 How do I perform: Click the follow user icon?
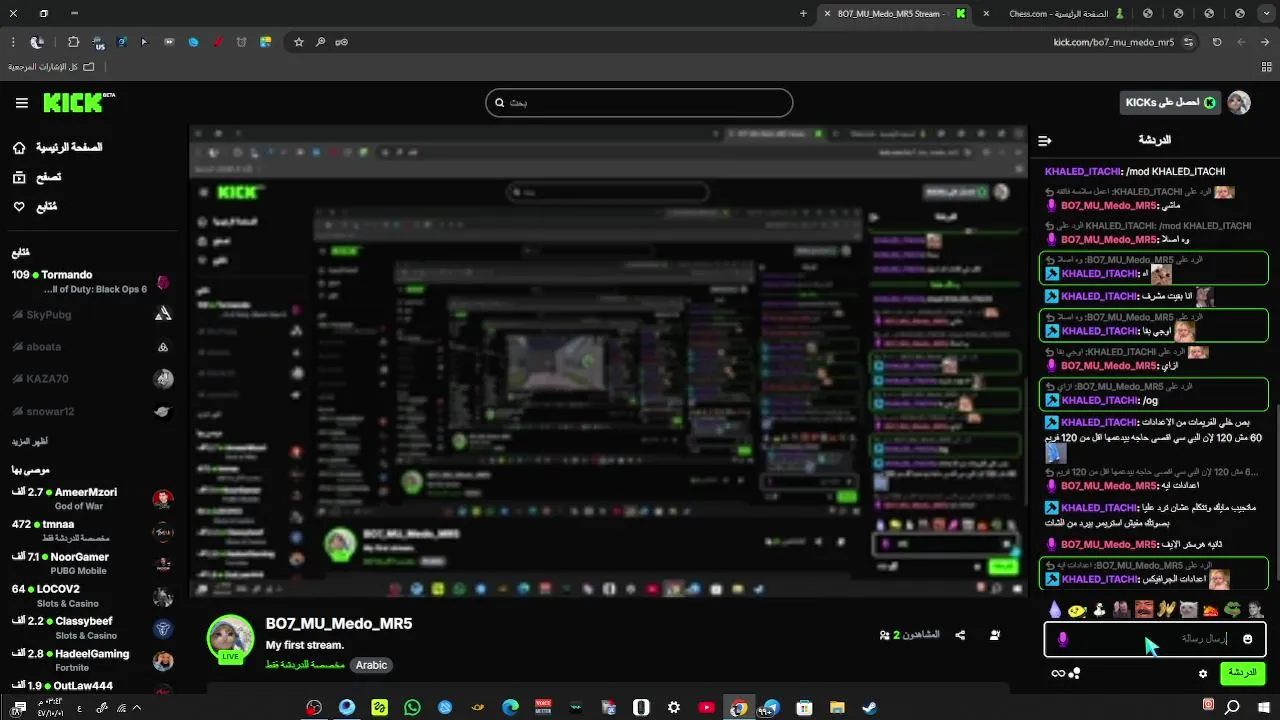(995, 635)
